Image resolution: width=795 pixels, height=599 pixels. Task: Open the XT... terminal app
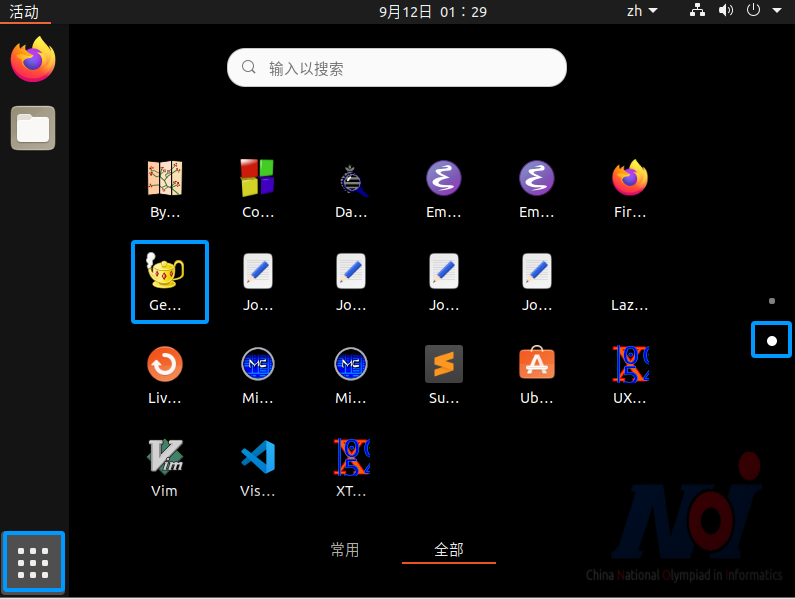tap(351, 468)
